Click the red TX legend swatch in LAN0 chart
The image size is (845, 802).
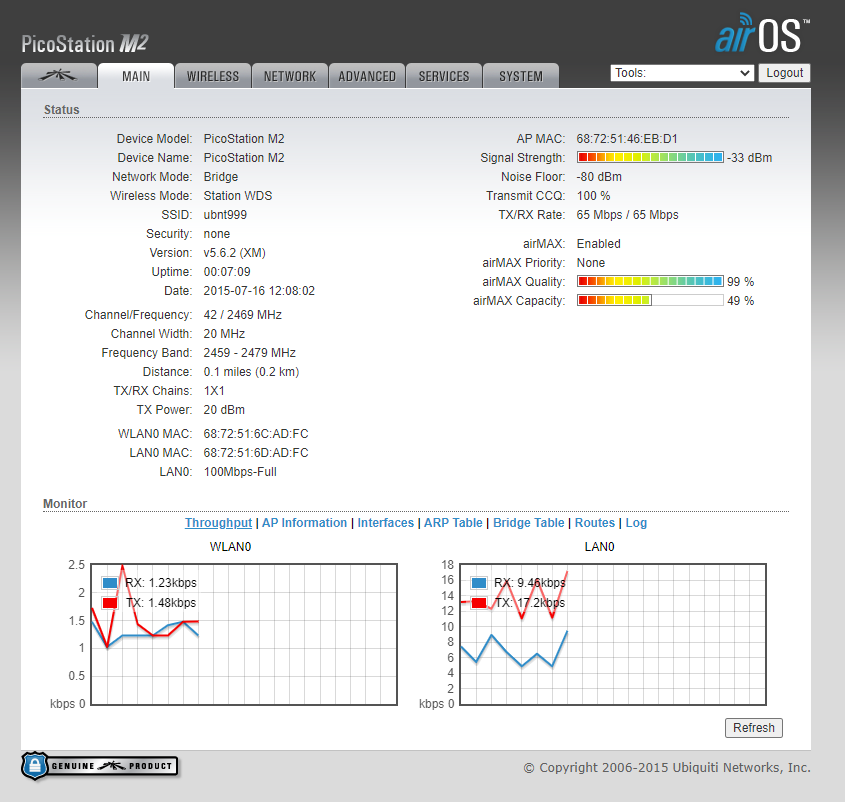[479, 603]
